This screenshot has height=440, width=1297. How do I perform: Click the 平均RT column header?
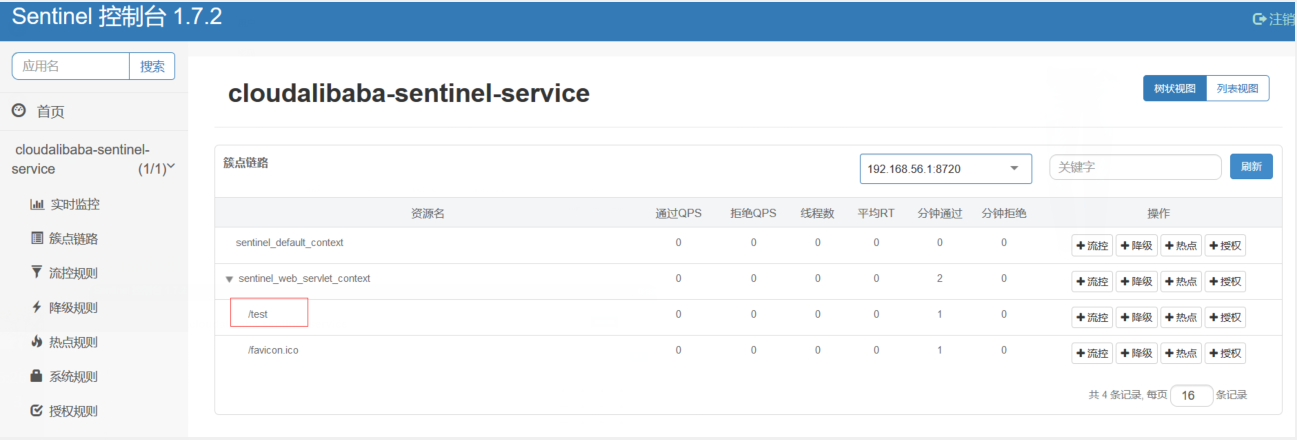(876, 213)
